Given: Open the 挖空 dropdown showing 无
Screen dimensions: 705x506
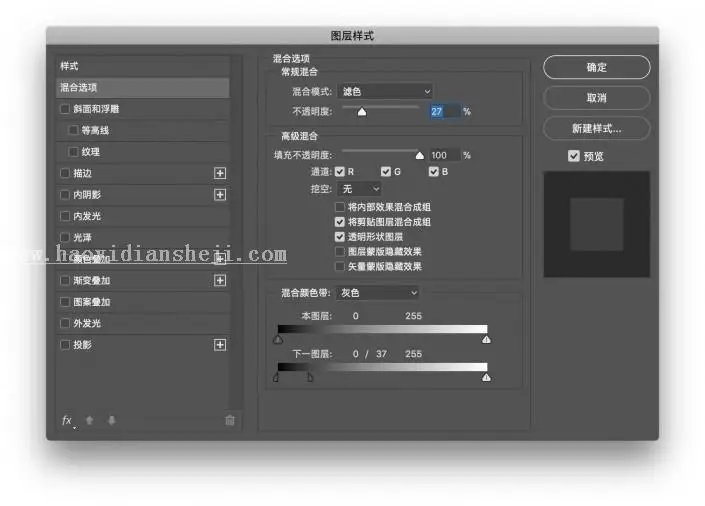Looking at the screenshot, I should click(360, 189).
